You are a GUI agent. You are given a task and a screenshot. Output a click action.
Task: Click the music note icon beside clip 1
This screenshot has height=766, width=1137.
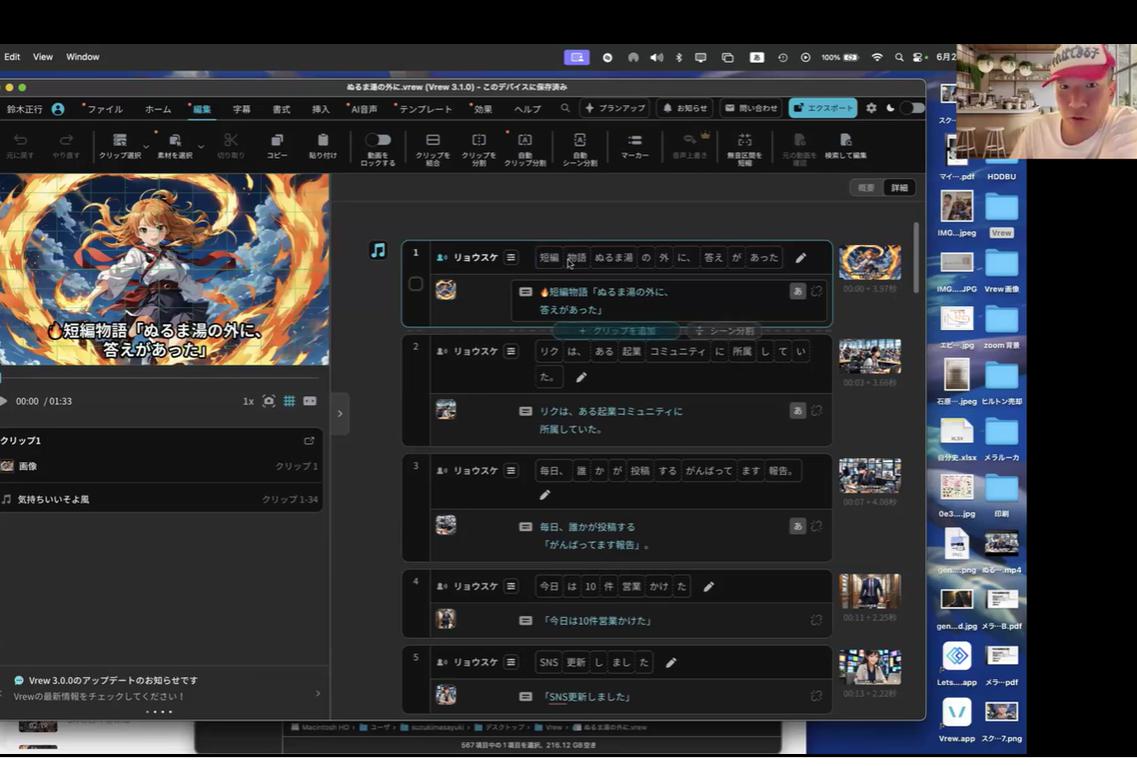pos(378,250)
